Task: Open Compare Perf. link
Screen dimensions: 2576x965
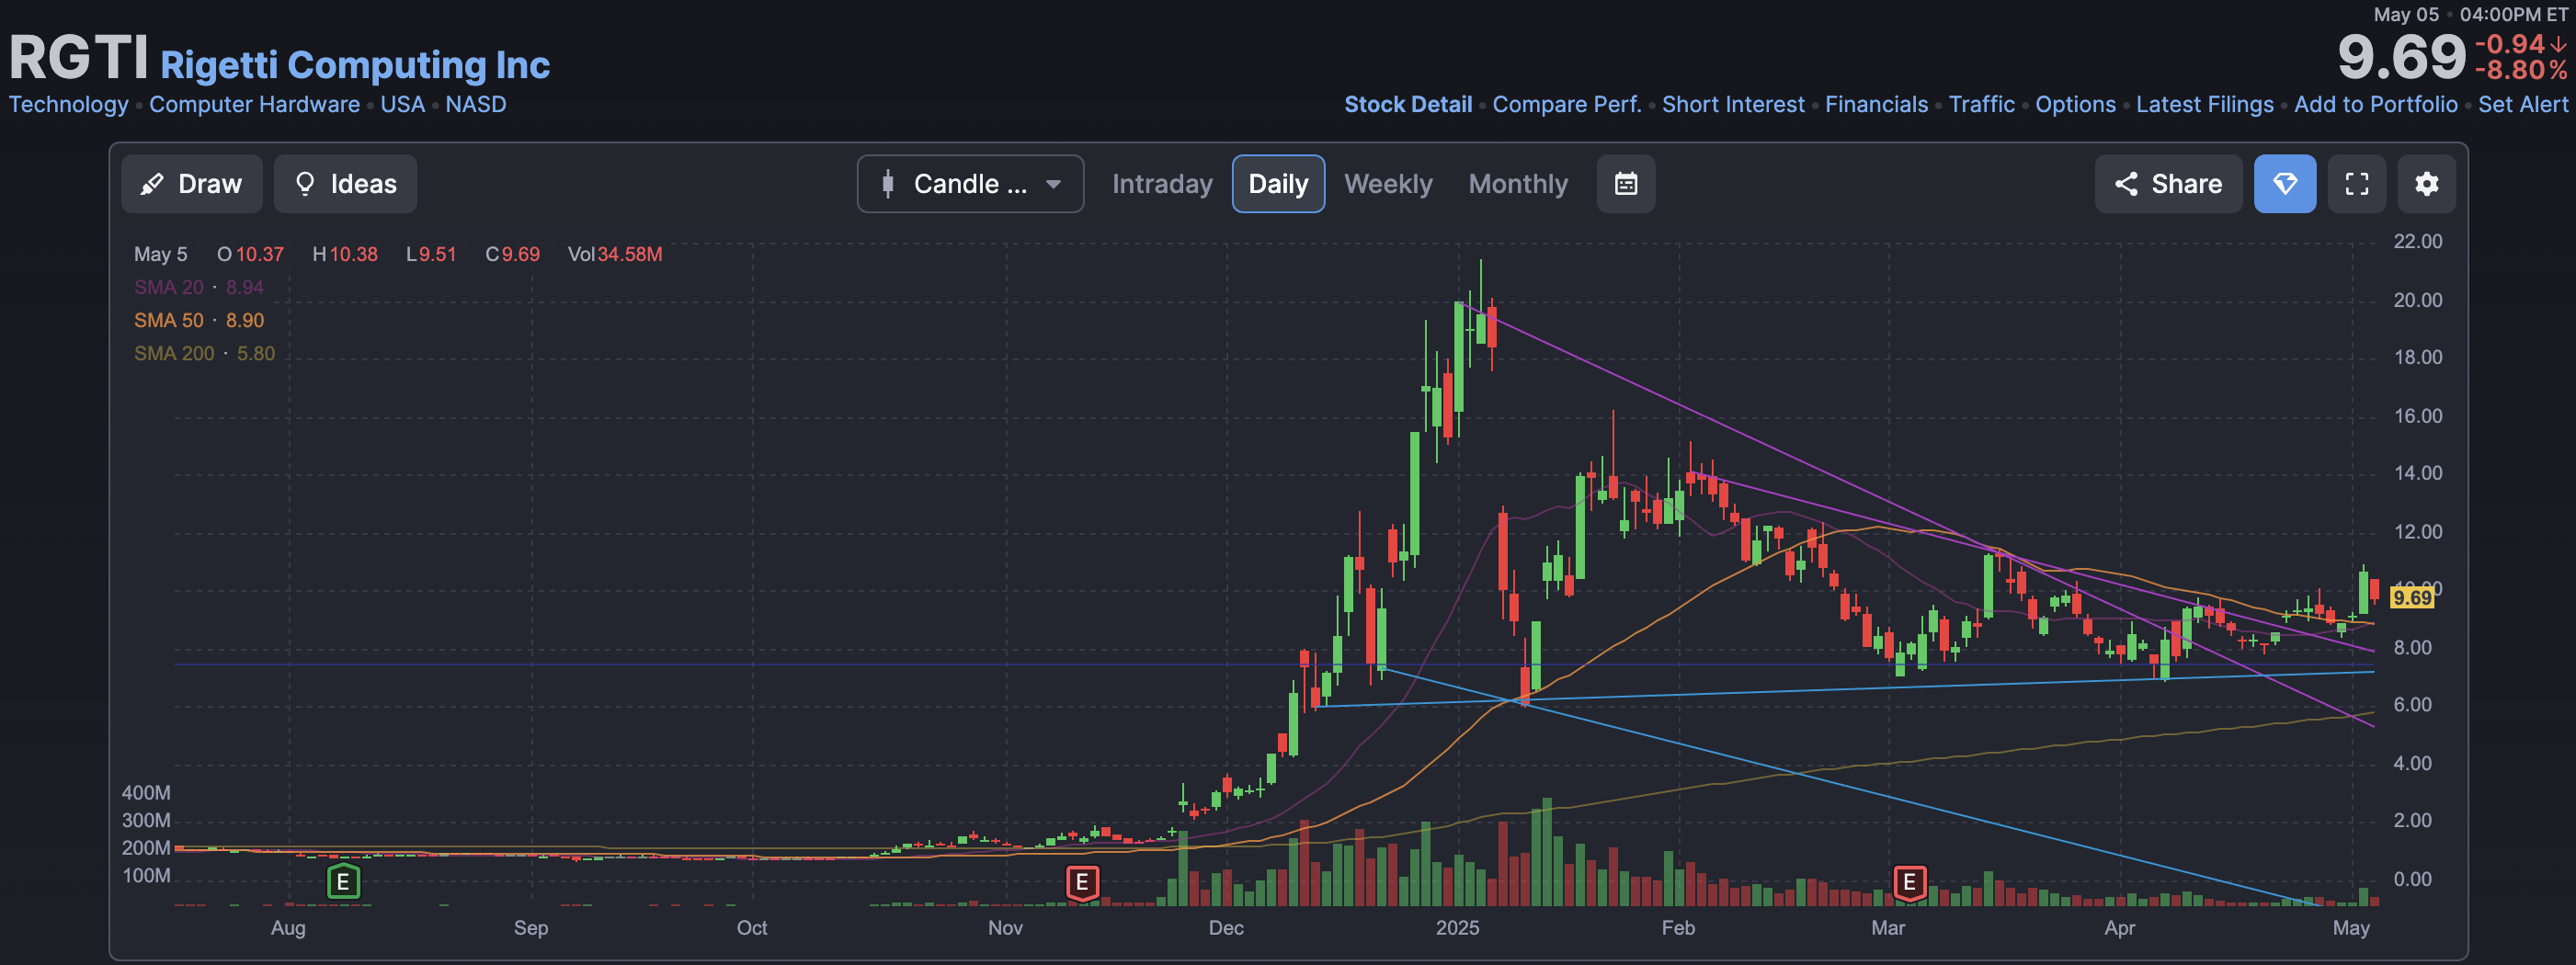Action: click(x=1567, y=104)
